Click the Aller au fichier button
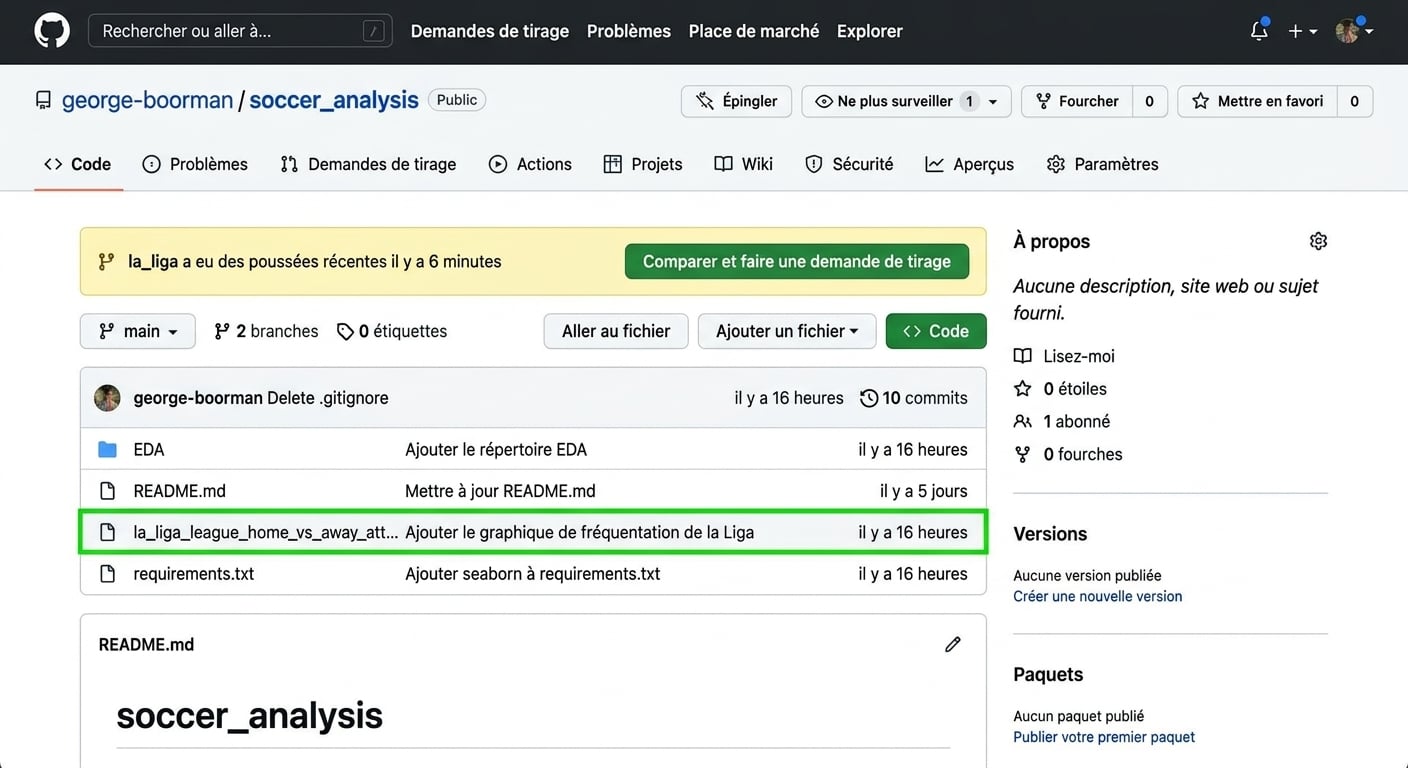This screenshot has height=768, width=1408. tap(616, 331)
